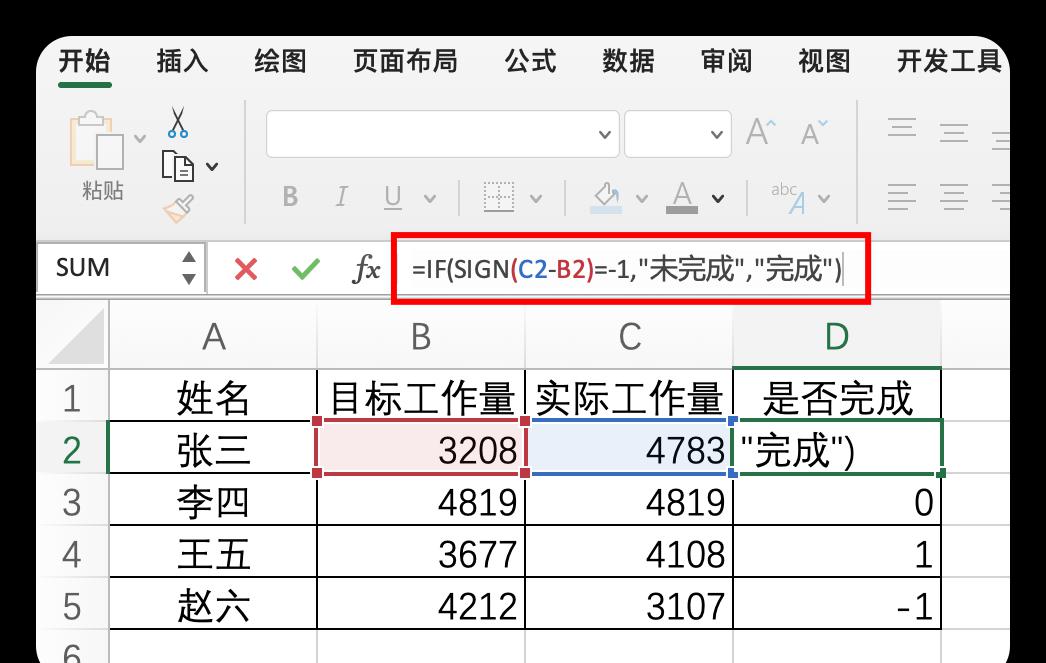Select column A header
The image size is (1046, 663).
213,336
